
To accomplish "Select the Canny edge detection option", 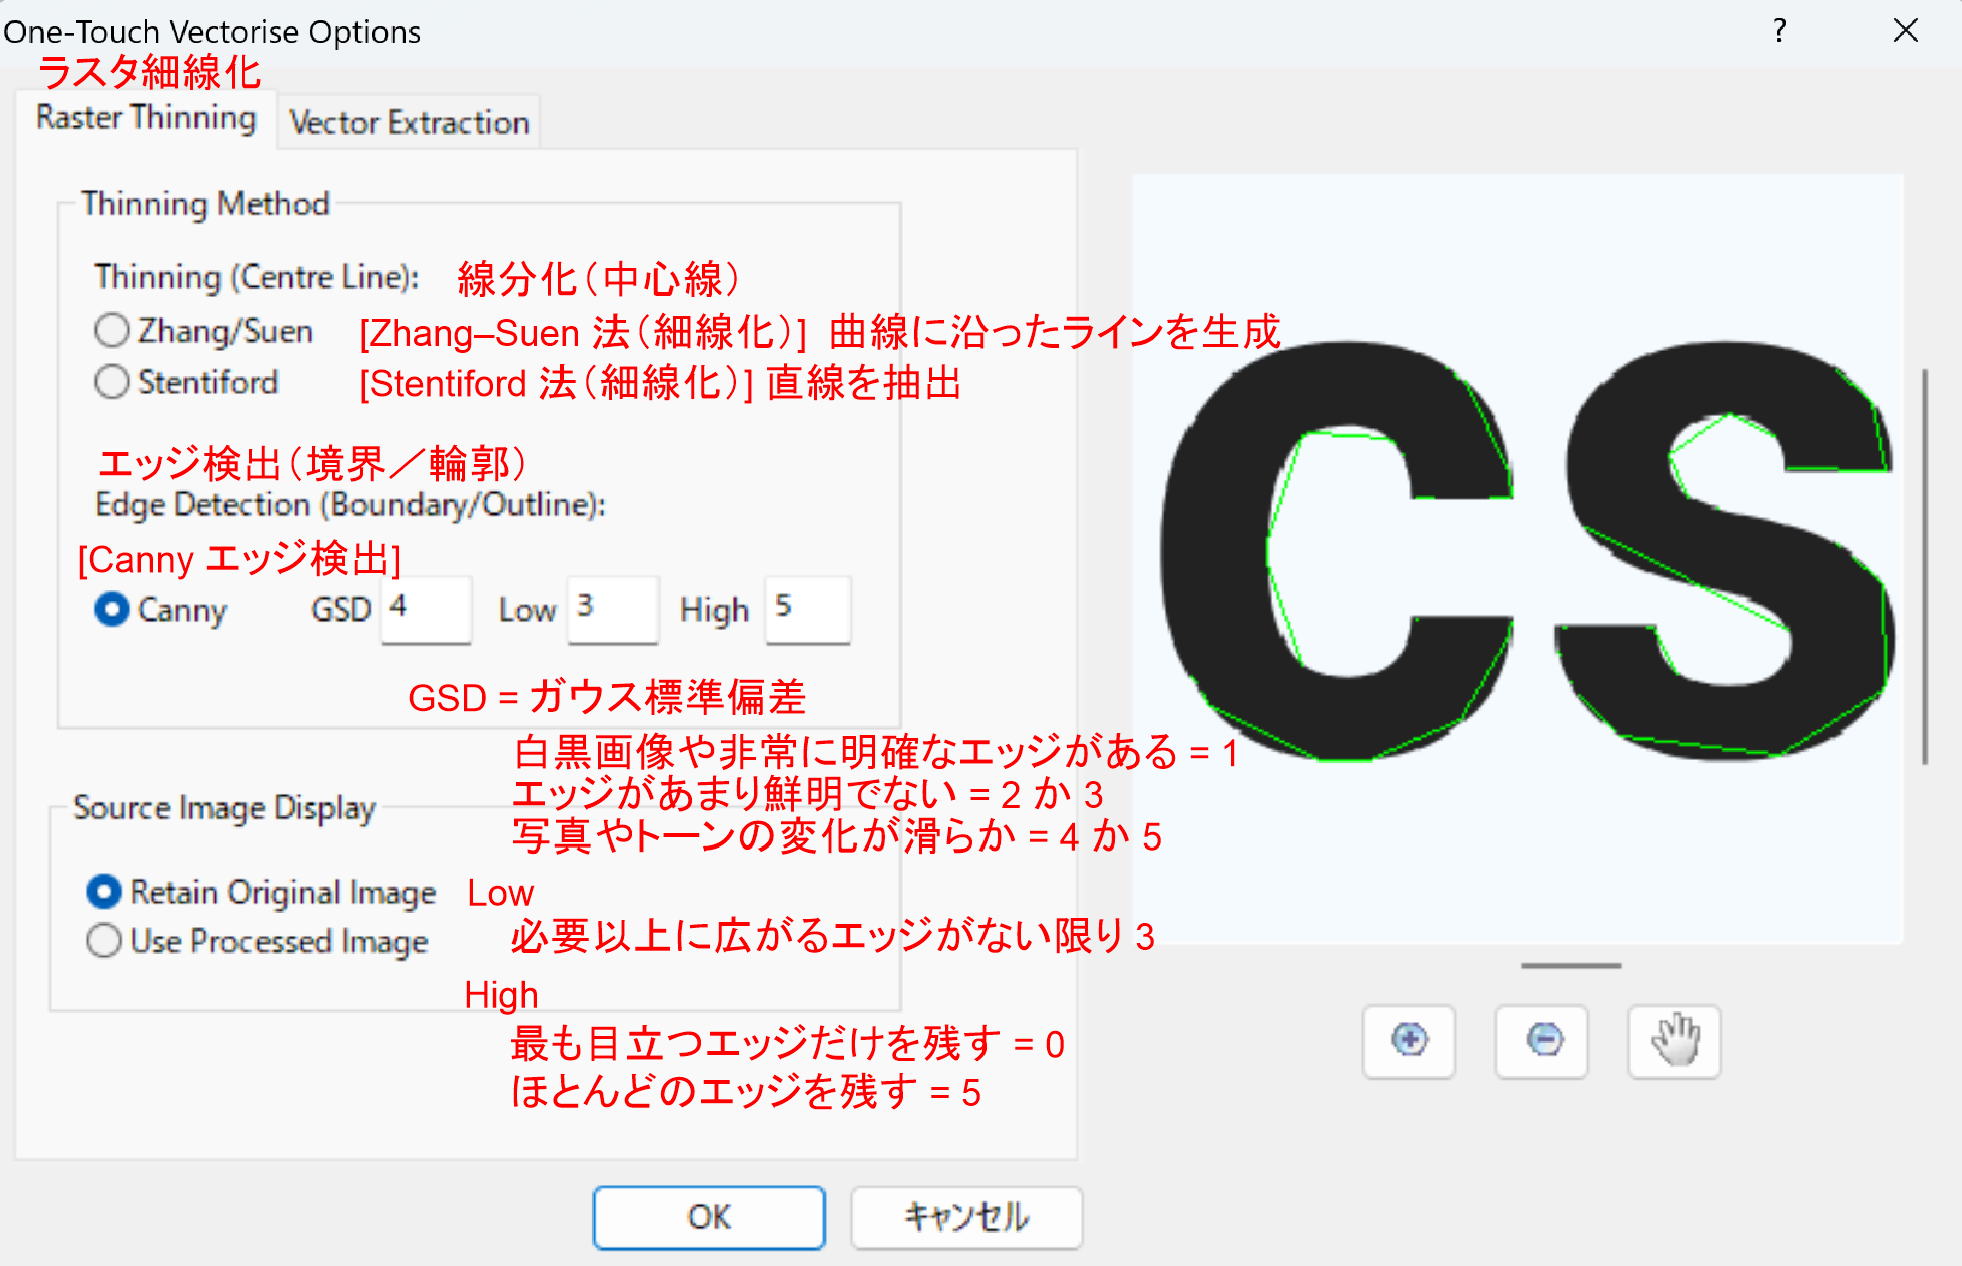I will pyautogui.click(x=112, y=609).
